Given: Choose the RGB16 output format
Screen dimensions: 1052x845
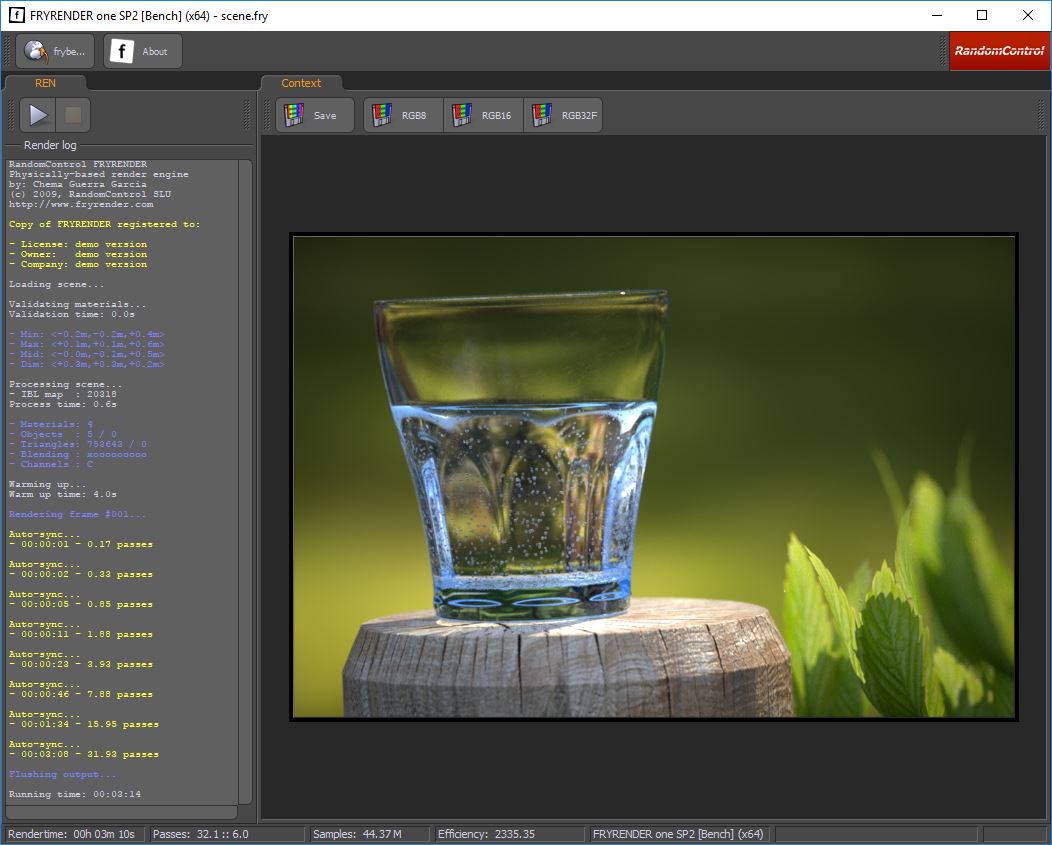Looking at the screenshot, I should (483, 115).
